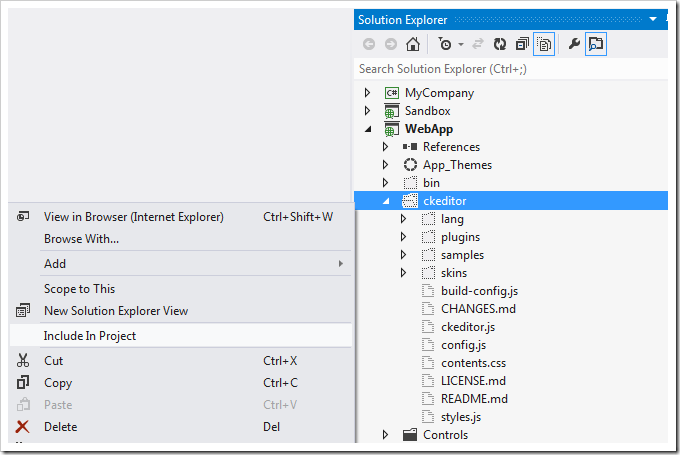This screenshot has height=455, width=680.
Task: Expand the samples folder
Action: tap(403, 255)
